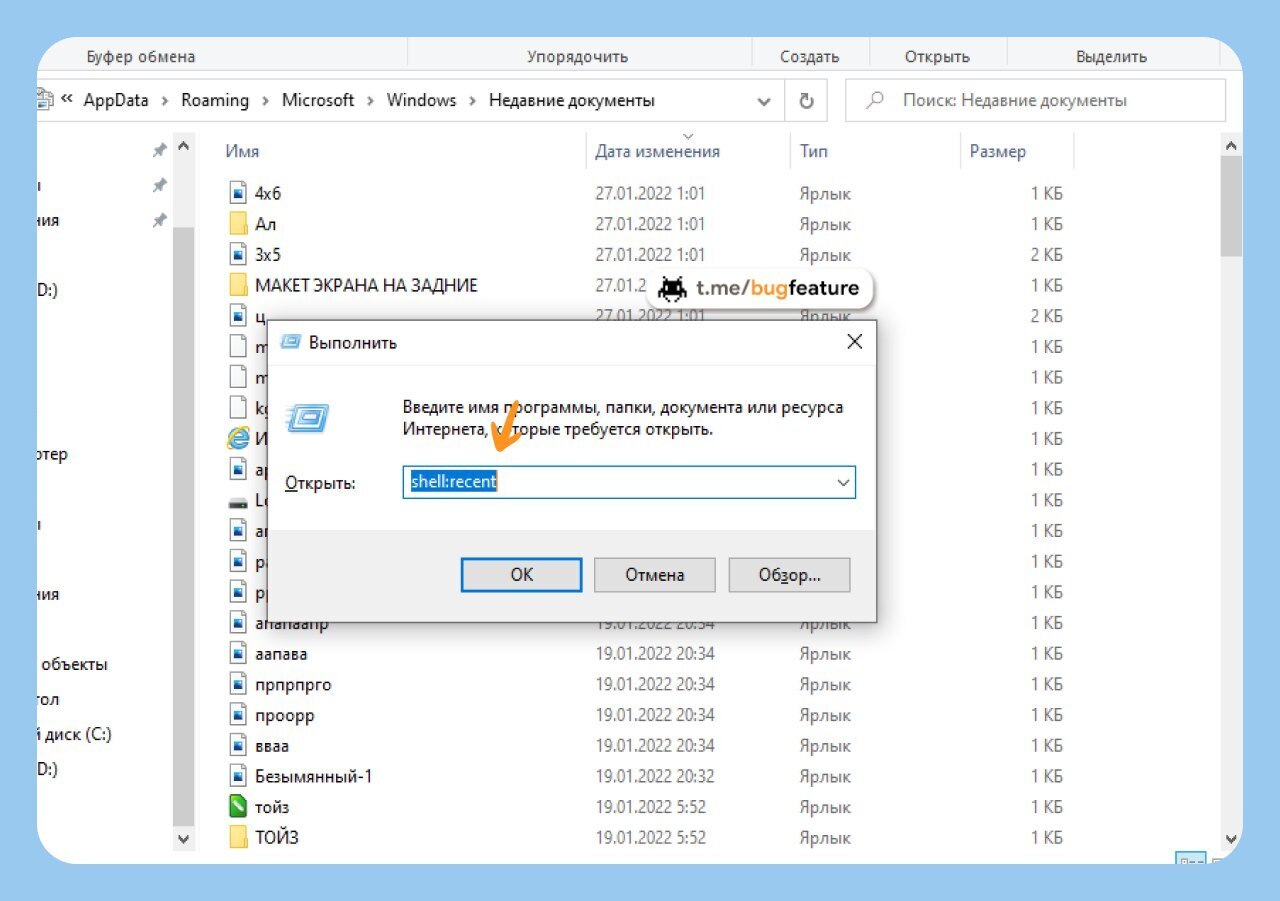Sort files by Имя column header

[x=243, y=152]
